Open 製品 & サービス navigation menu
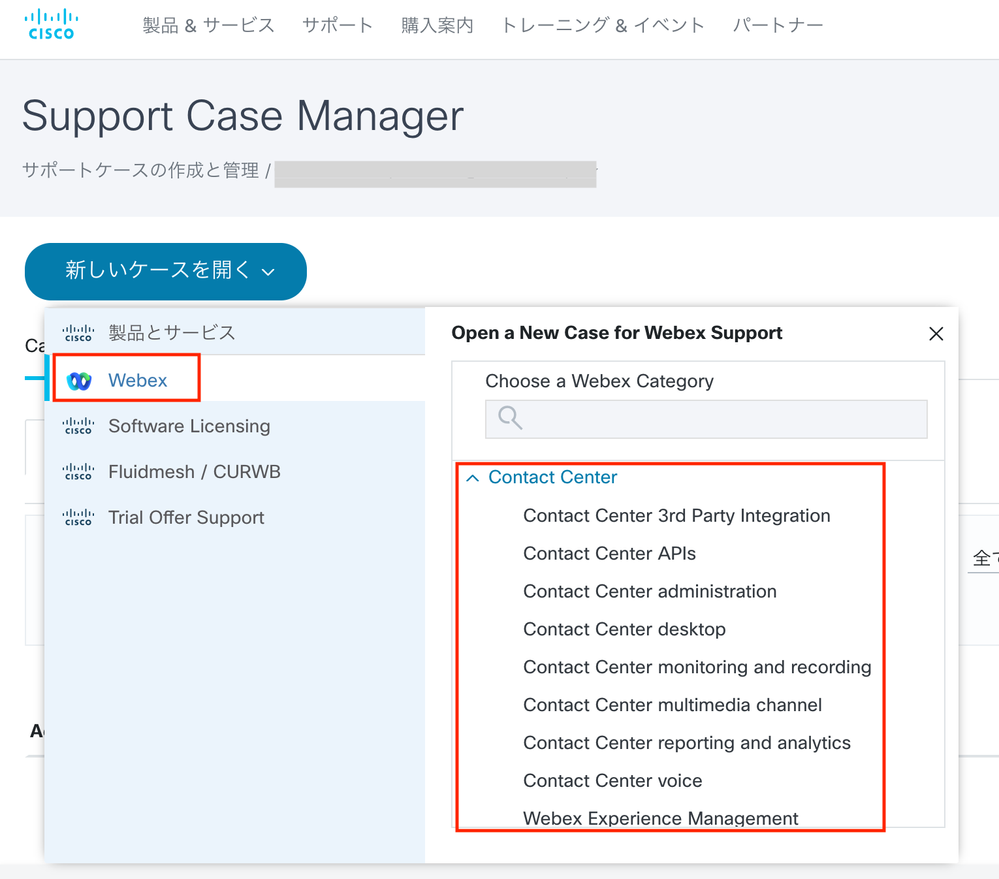 [208, 25]
